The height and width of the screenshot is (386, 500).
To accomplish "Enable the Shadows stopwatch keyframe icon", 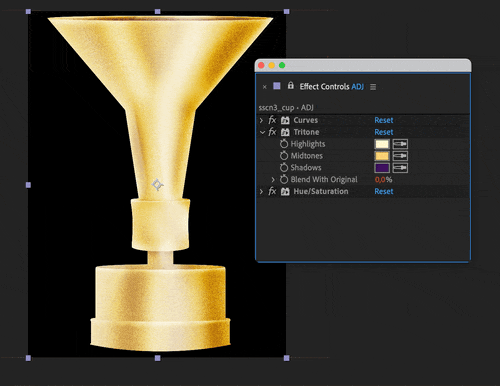I will (284, 167).
